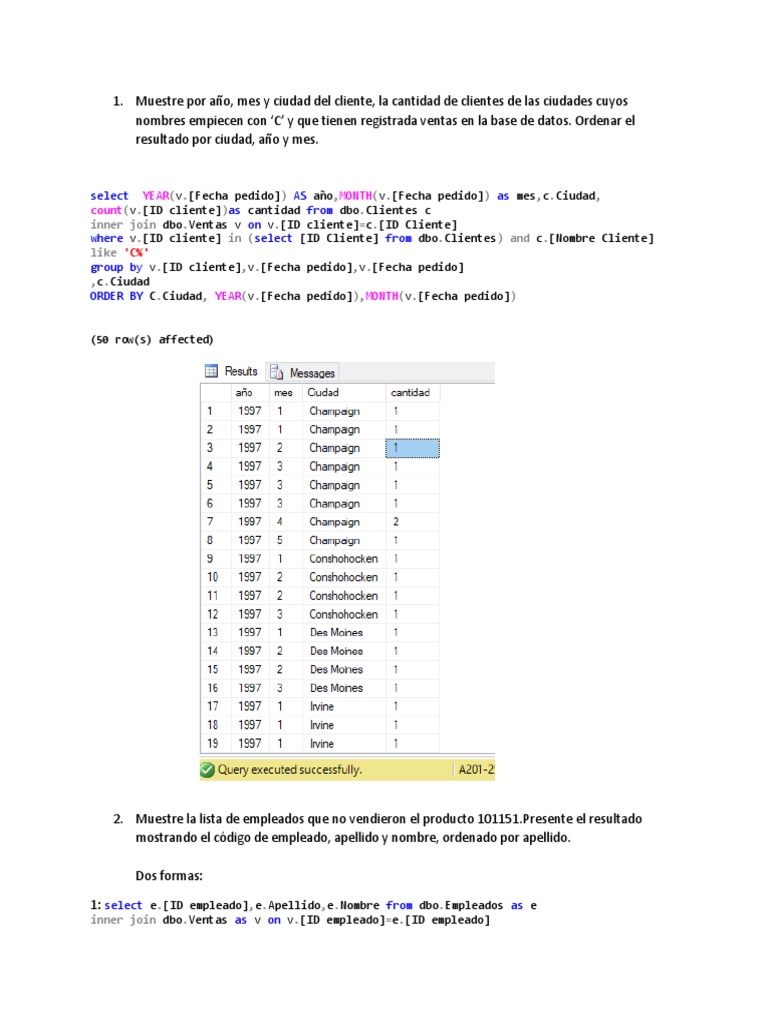768x1024 pixels.
Task: Select the Ciudad column header
Action: [x=342, y=392]
